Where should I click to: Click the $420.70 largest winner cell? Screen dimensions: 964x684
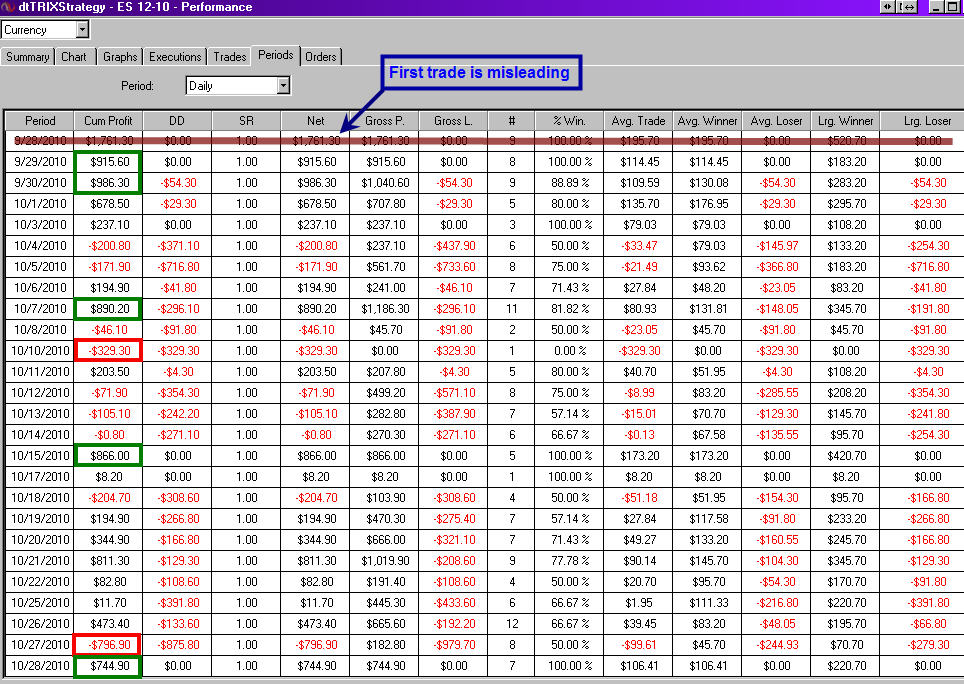845,455
